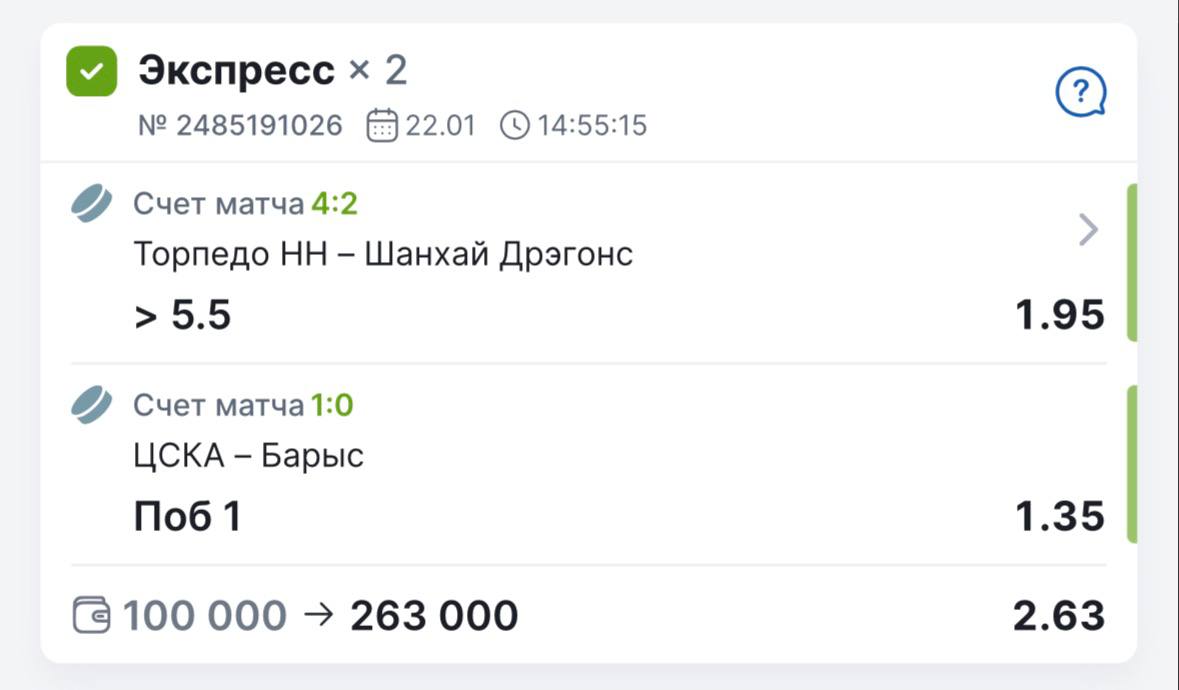Open the ЦСКА – Барыс match

pos(248,456)
